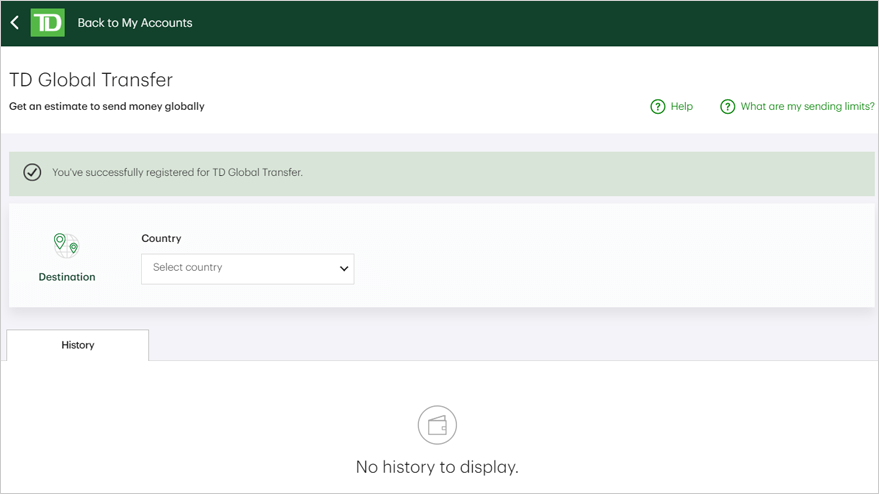Click the Destination globe pin icon
Viewport: 879px width, 494px height.
coord(67,246)
